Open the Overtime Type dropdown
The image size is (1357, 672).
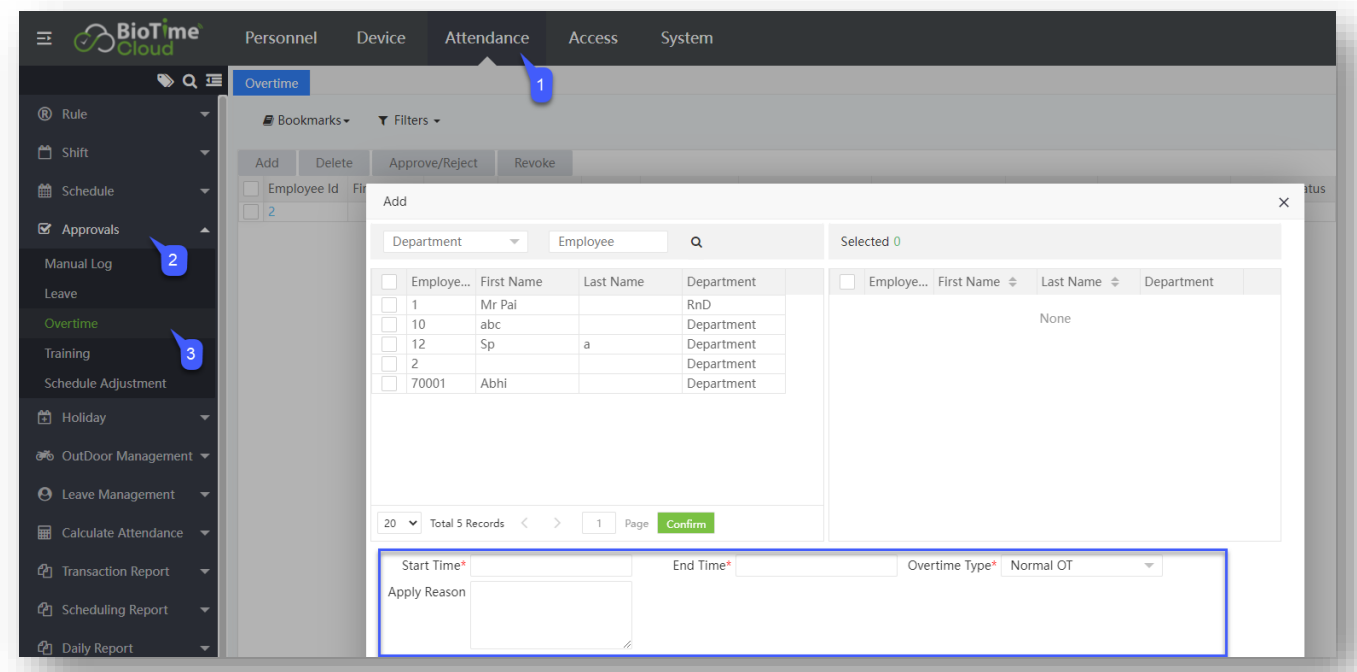[1080, 566]
